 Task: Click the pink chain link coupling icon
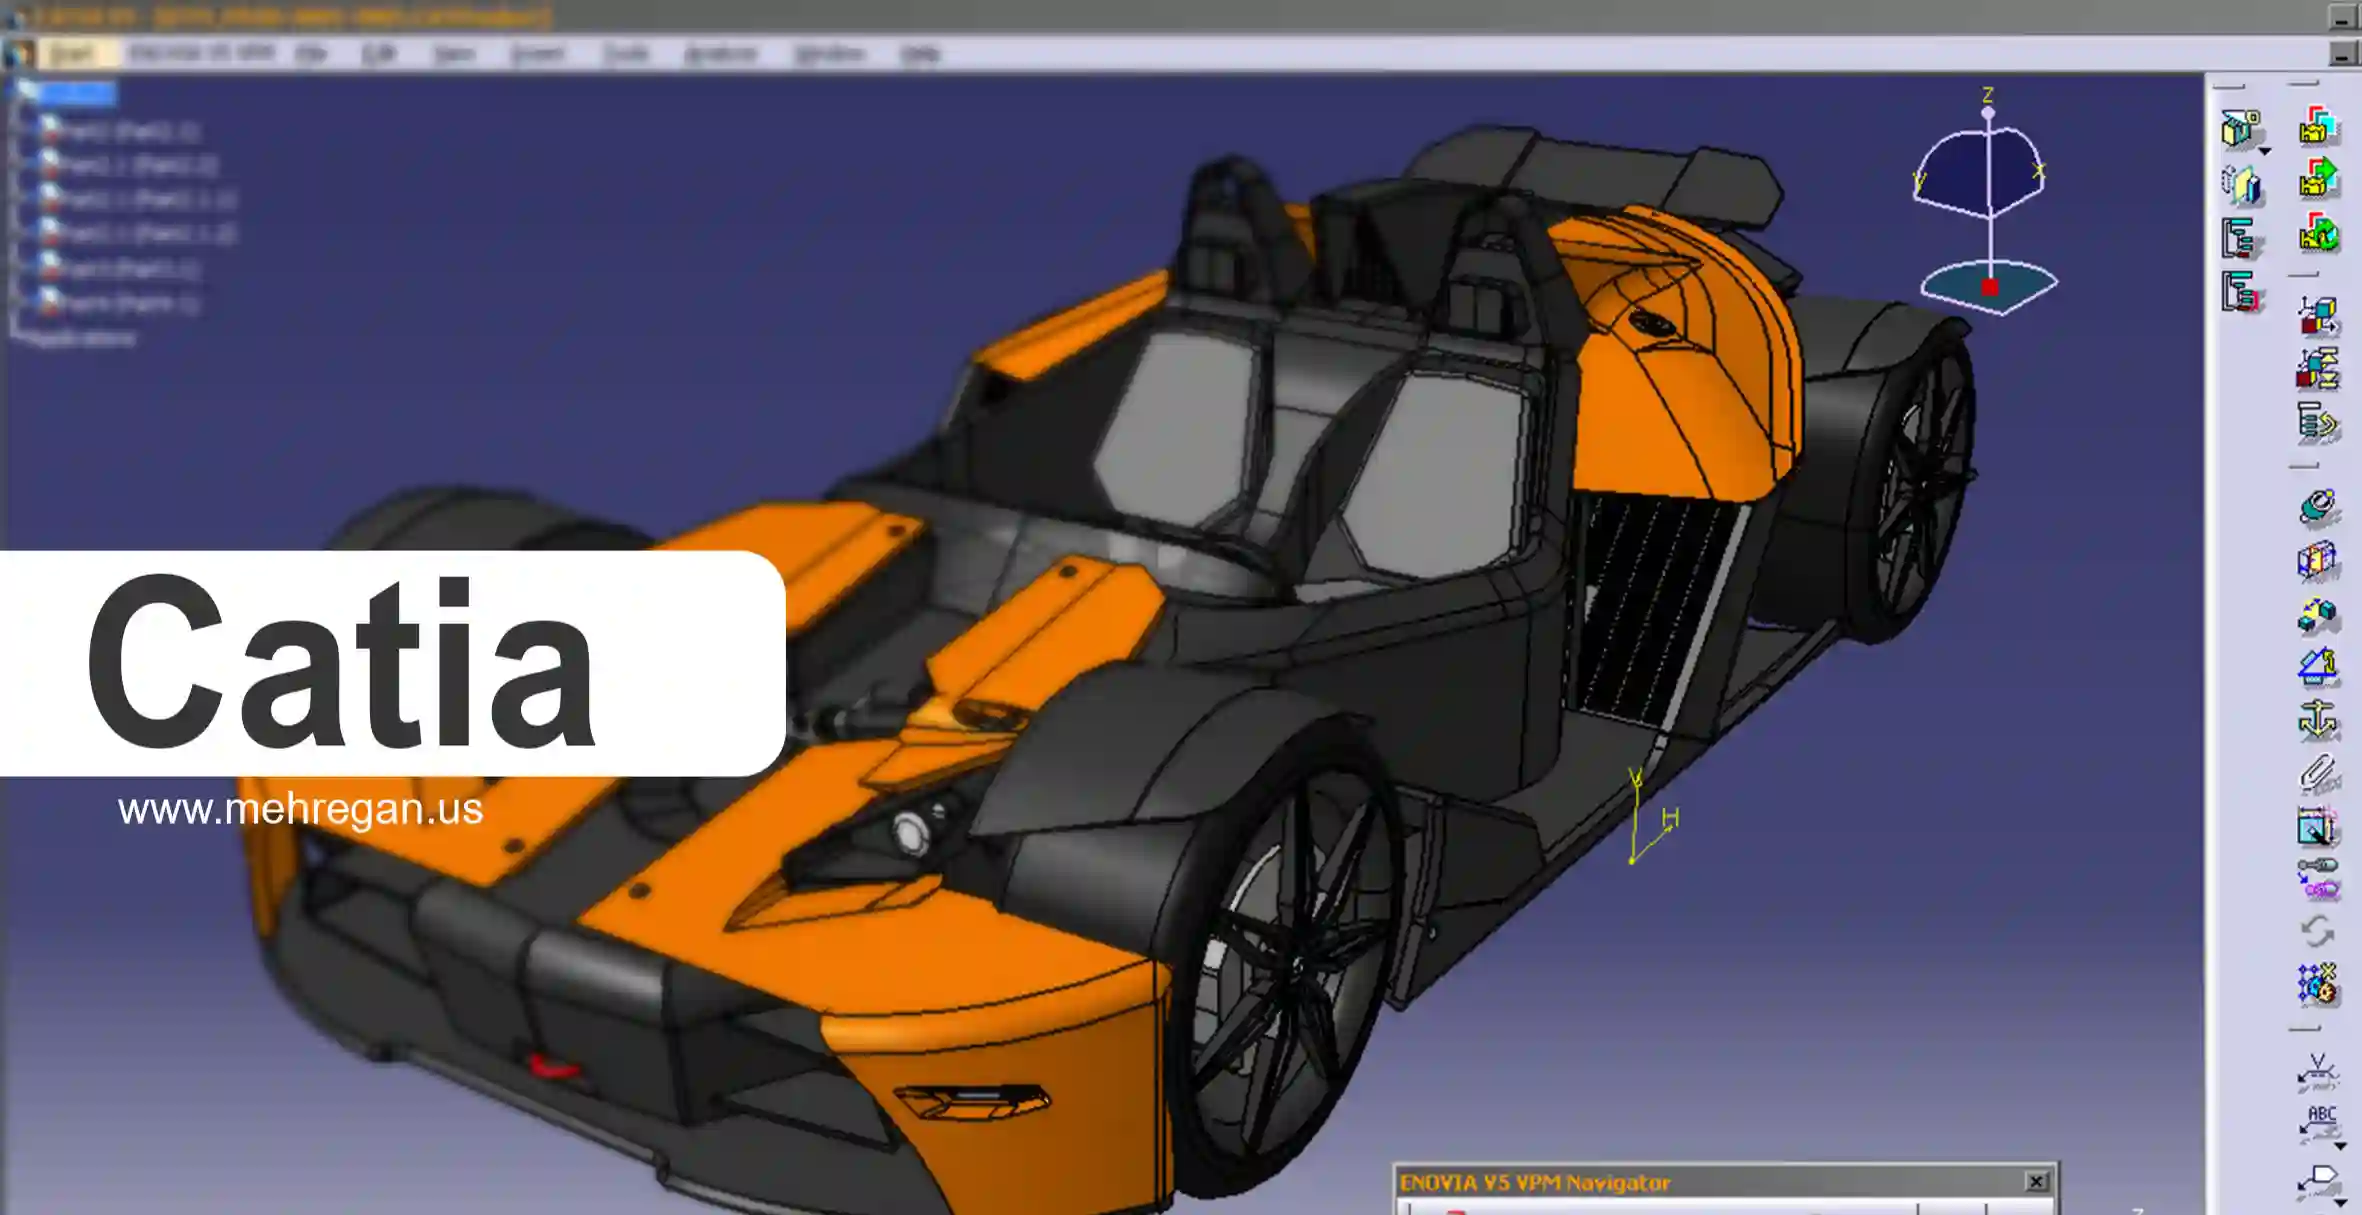pyautogui.click(x=2318, y=879)
